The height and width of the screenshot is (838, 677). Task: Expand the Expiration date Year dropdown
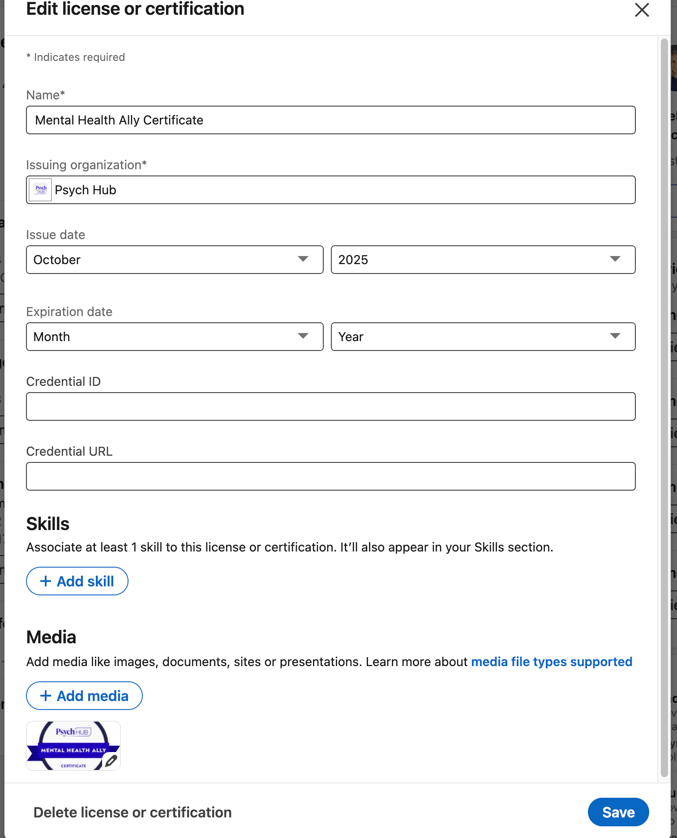coord(482,337)
